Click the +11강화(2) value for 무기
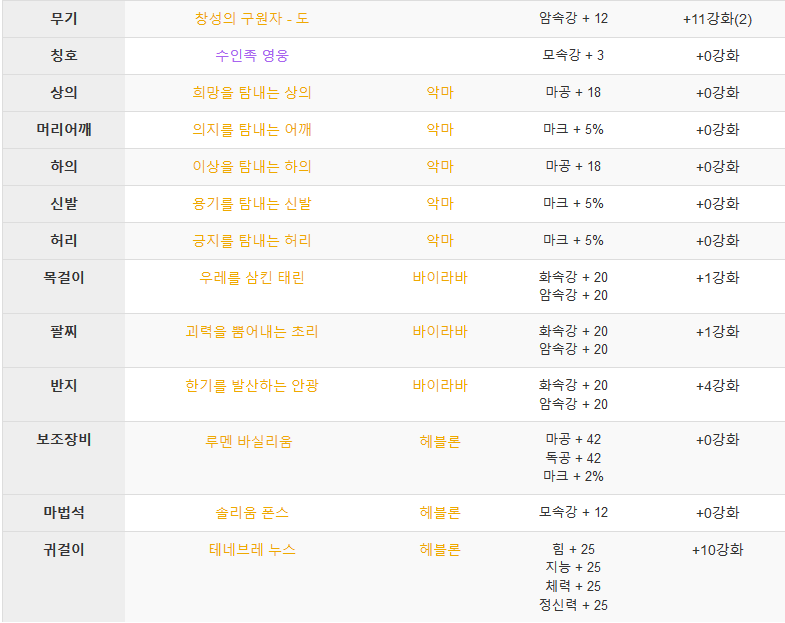The width and height of the screenshot is (785, 623). pyautogui.click(x=717, y=19)
